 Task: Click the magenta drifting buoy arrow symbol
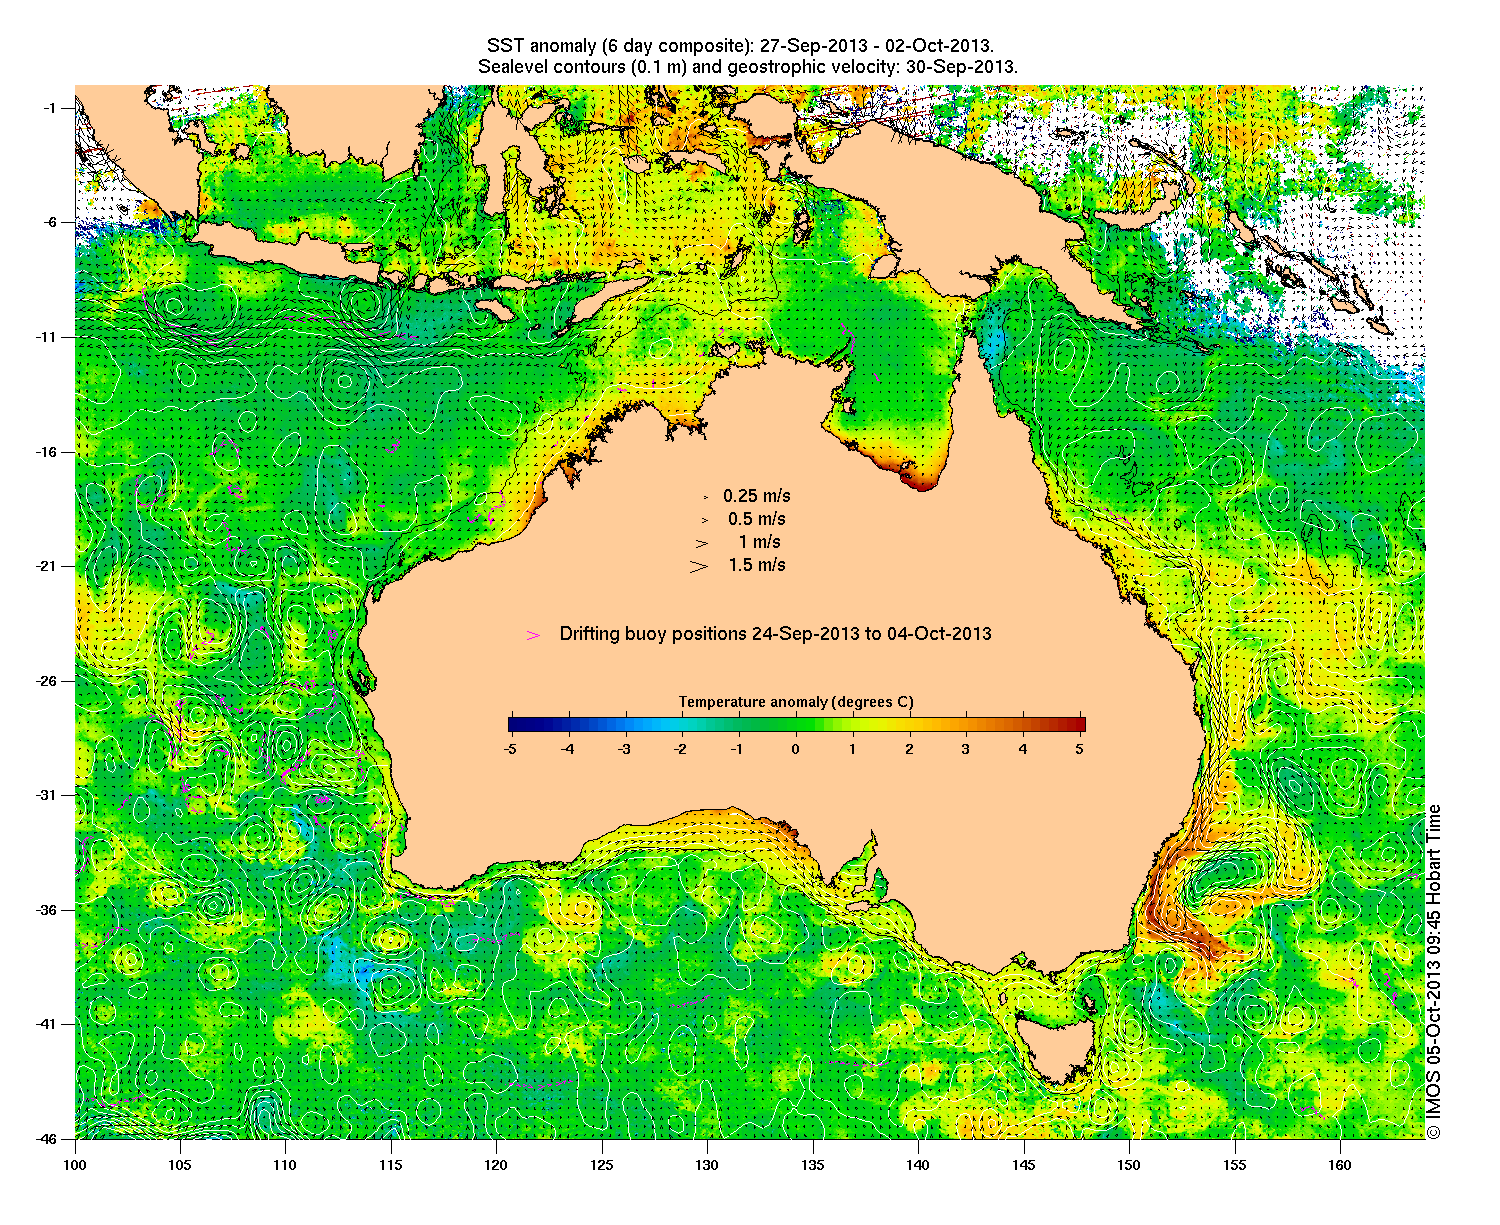point(534,635)
